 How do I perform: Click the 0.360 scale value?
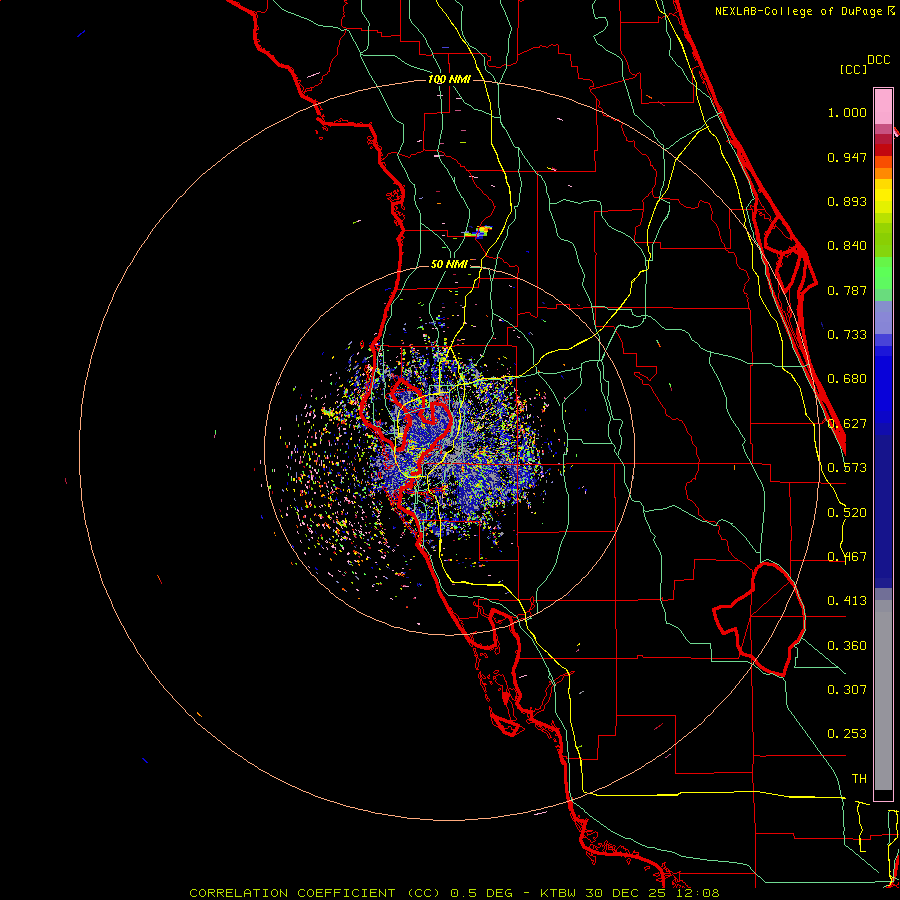[847, 646]
